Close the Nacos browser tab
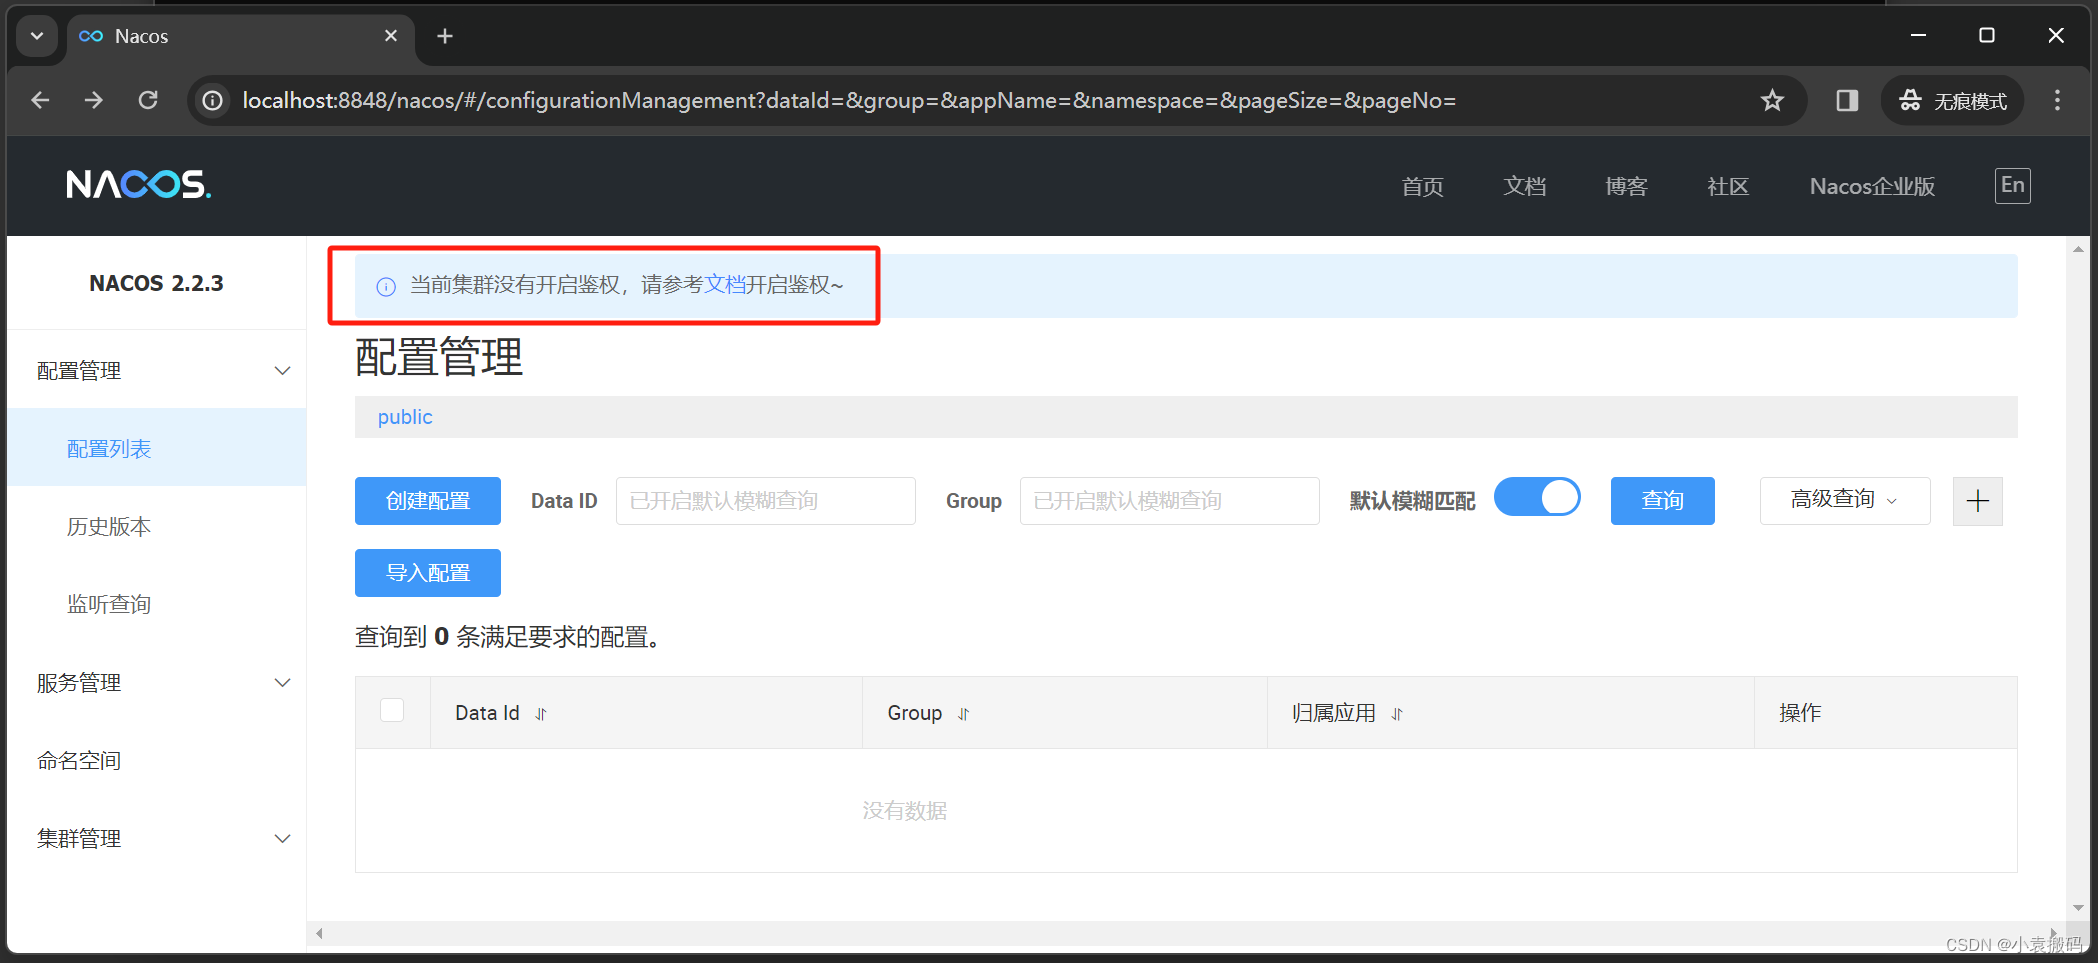The height and width of the screenshot is (963, 2098). click(x=391, y=36)
